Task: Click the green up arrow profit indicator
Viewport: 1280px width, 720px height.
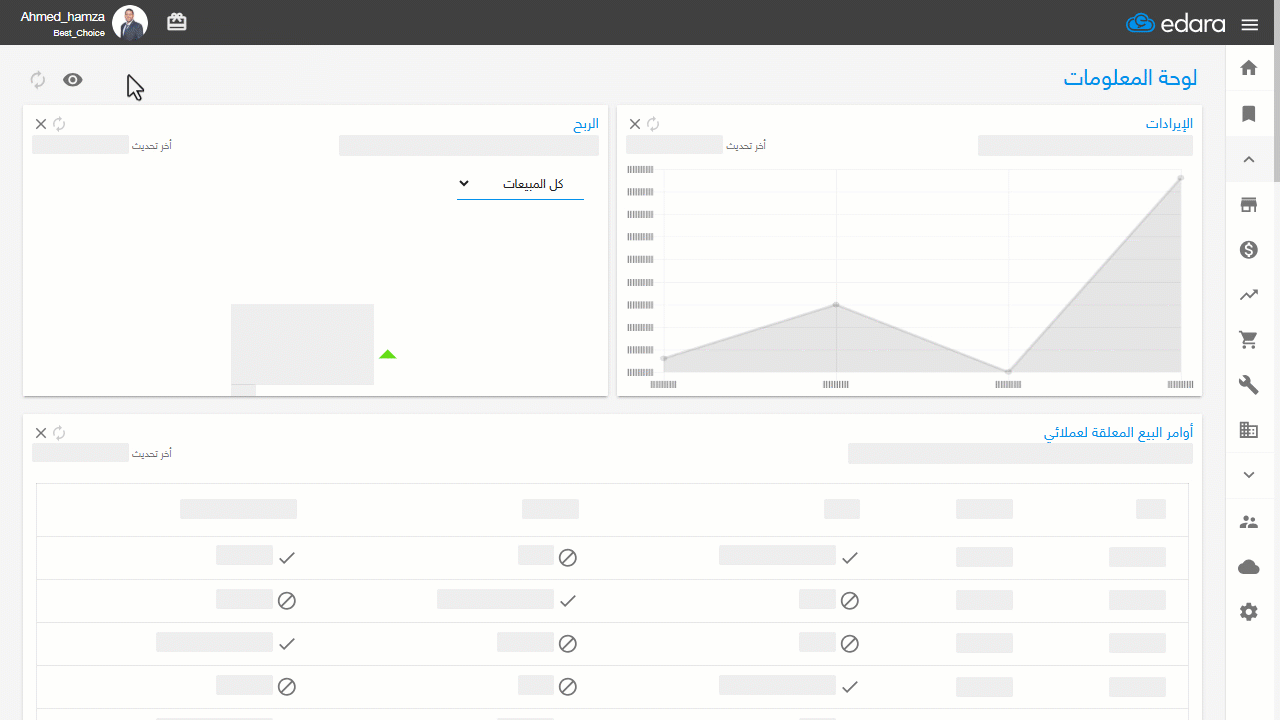Action: [x=388, y=354]
